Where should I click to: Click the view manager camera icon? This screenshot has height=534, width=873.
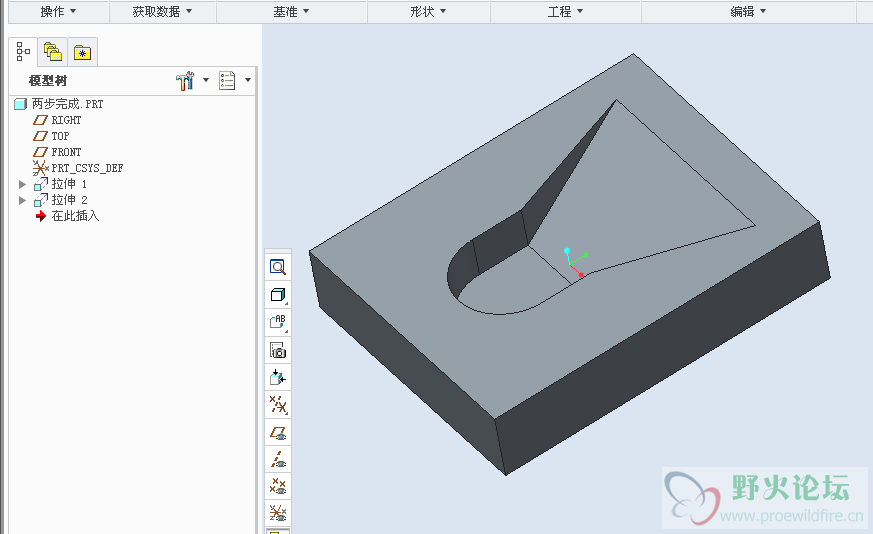(x=278, y=350)
